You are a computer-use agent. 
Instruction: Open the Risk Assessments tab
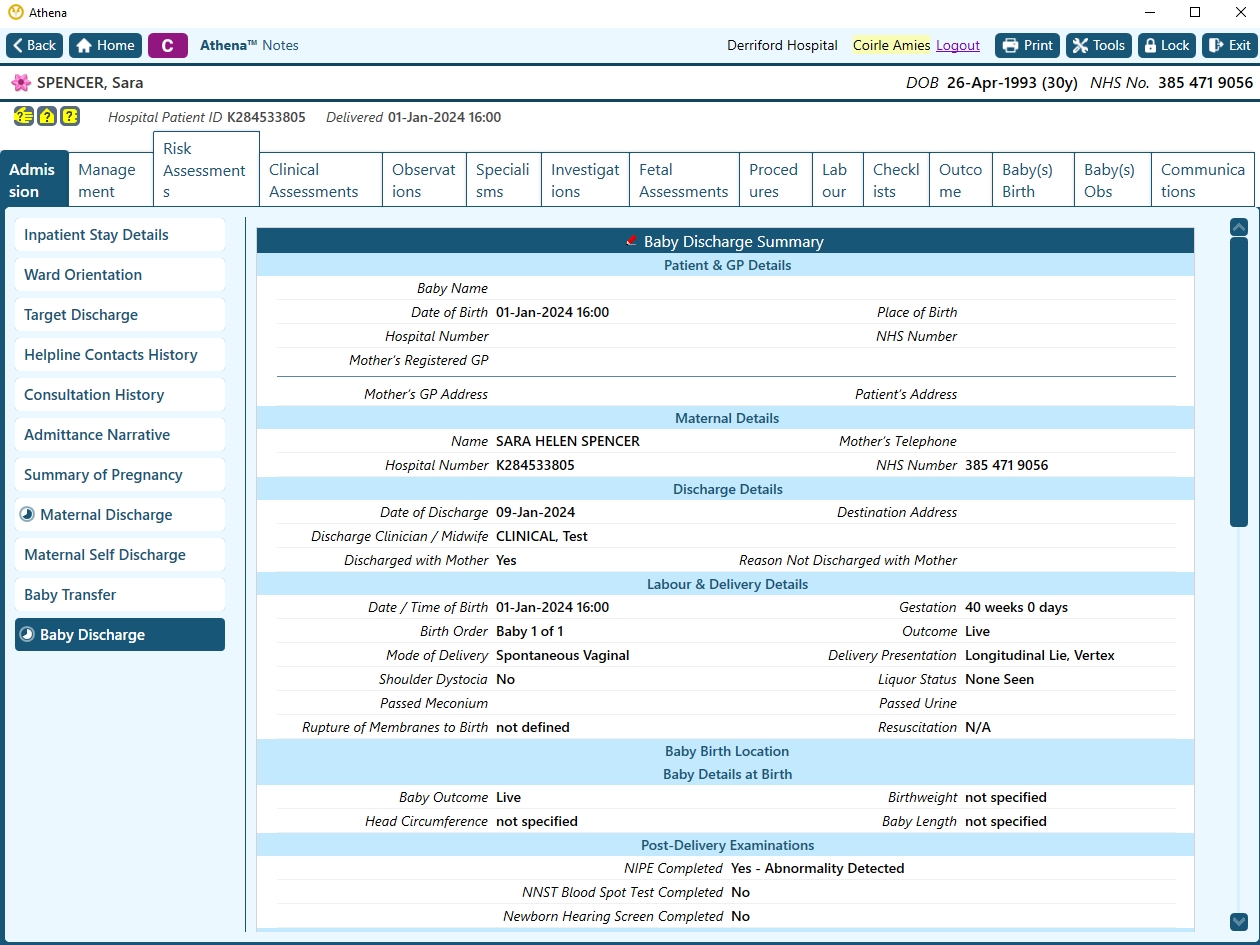(206, 169)
